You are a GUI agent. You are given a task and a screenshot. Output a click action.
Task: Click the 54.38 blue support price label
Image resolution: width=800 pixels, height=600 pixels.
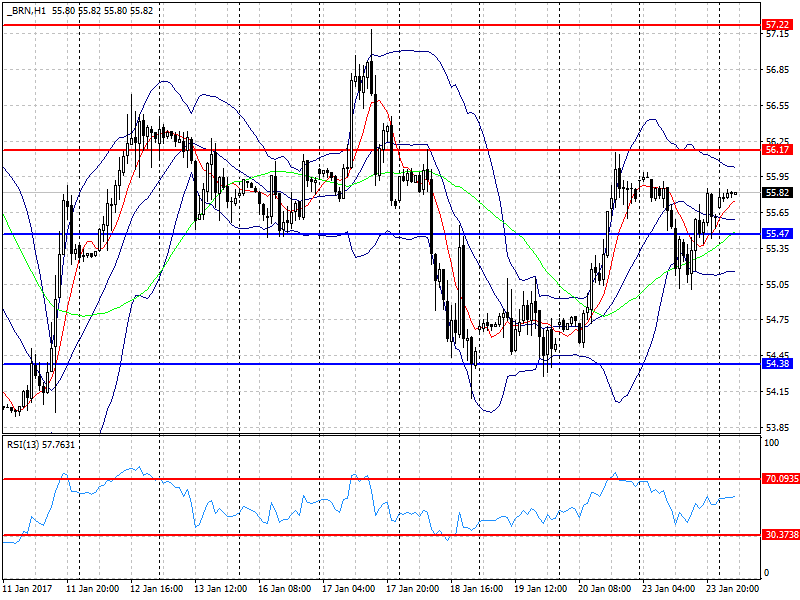(x=778, y=363)
